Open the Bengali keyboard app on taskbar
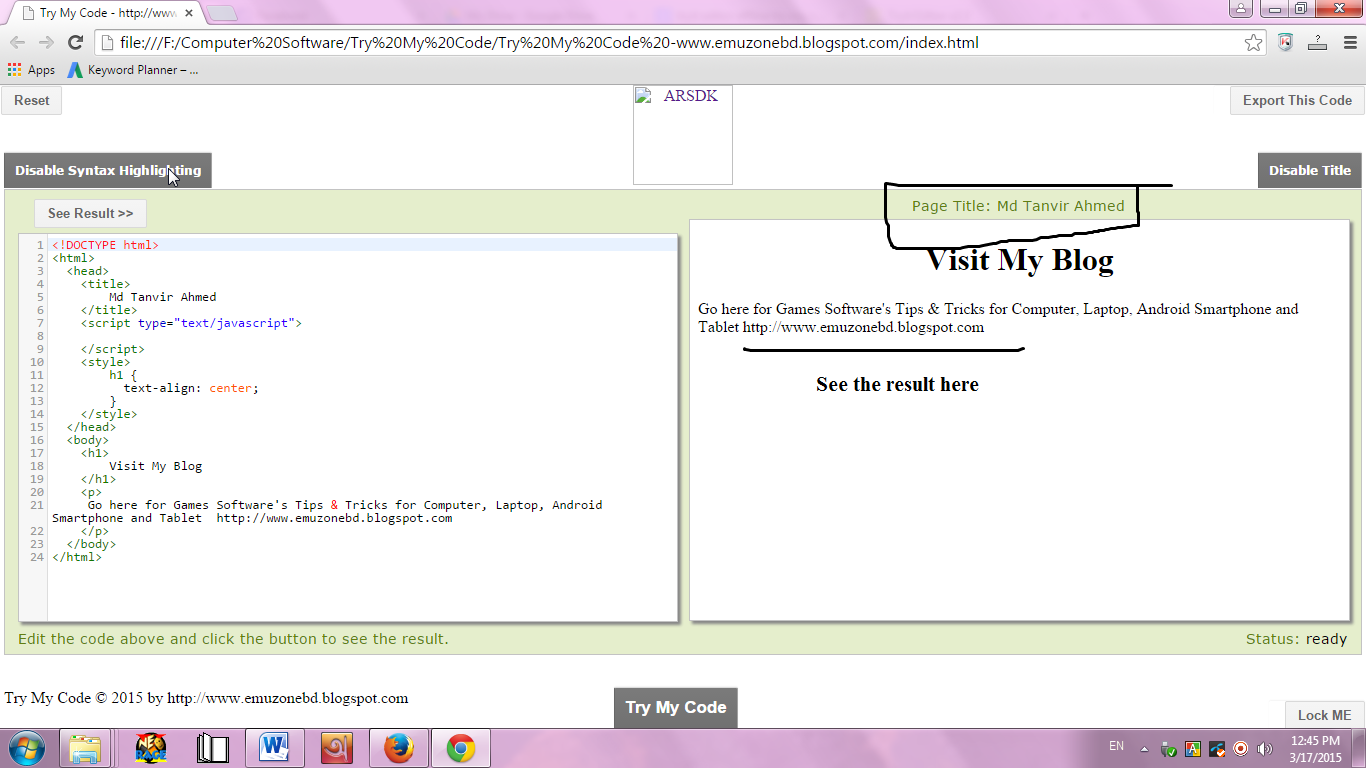Viewport: 1366px width, 768px height. [336, 748]
